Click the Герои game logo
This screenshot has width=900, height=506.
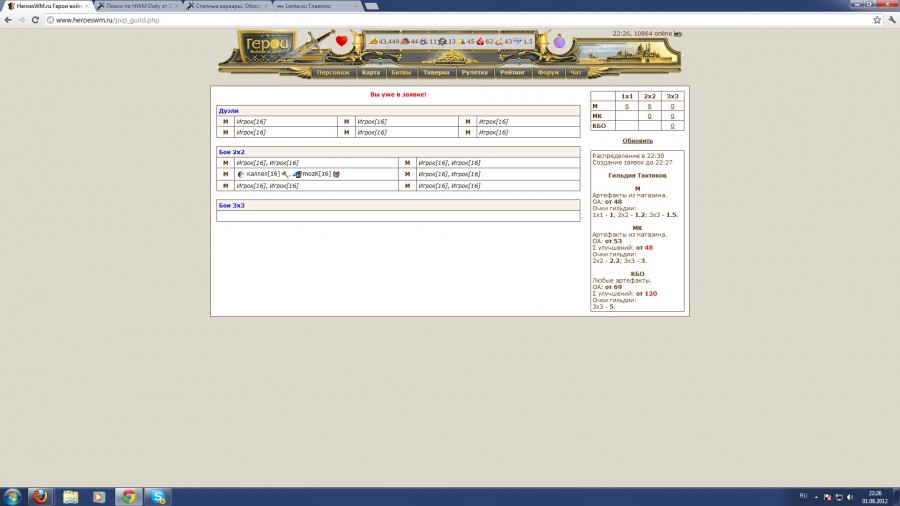point(267,46)
